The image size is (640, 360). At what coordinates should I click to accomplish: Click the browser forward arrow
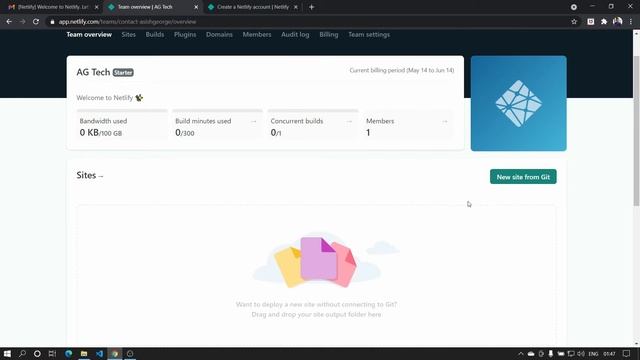pyautogui.click(x=22, y=22)
